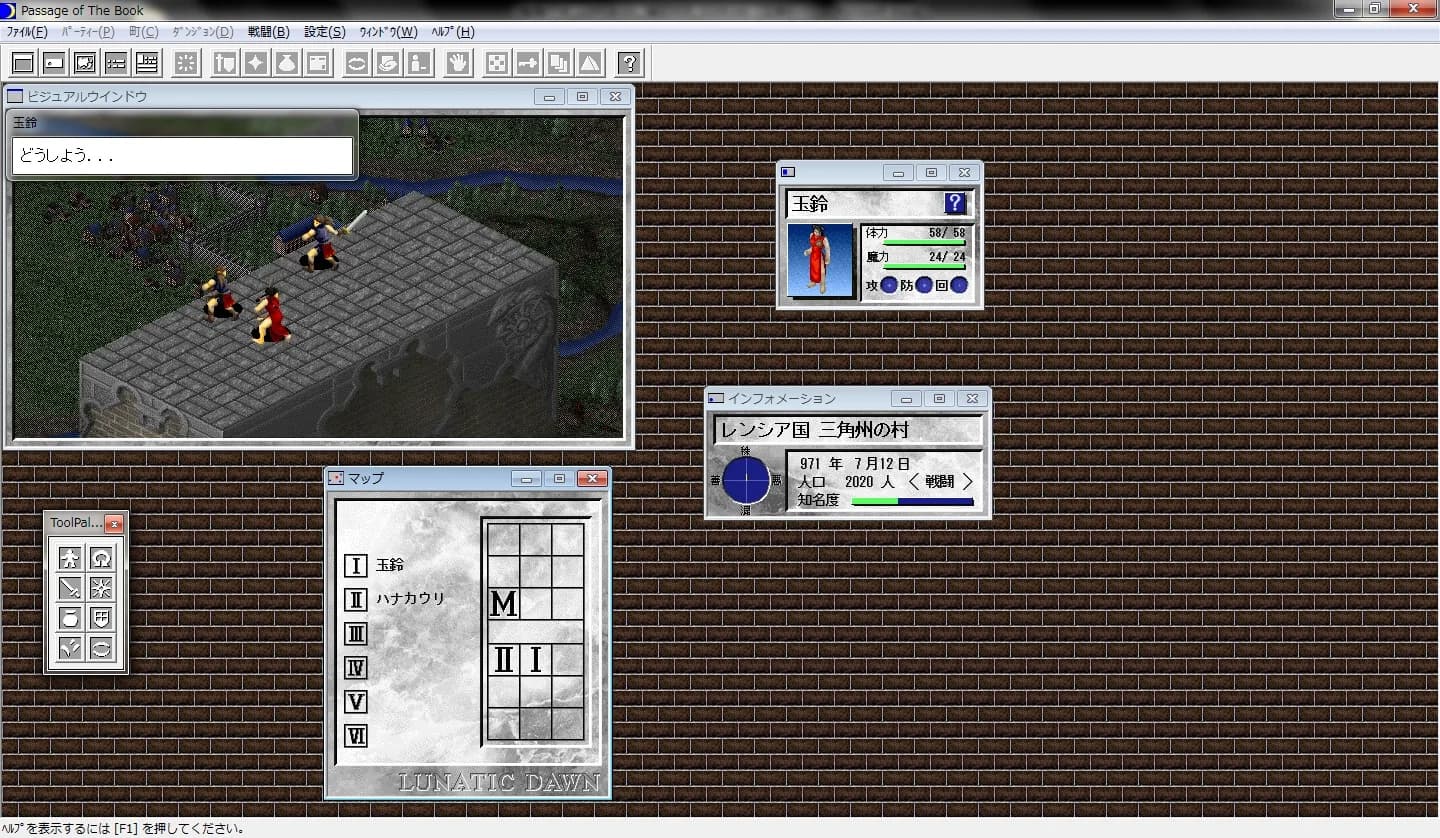Click the stacked squares toolbar icon
This screenshot has width=1440, height=838.
[559, 63]
